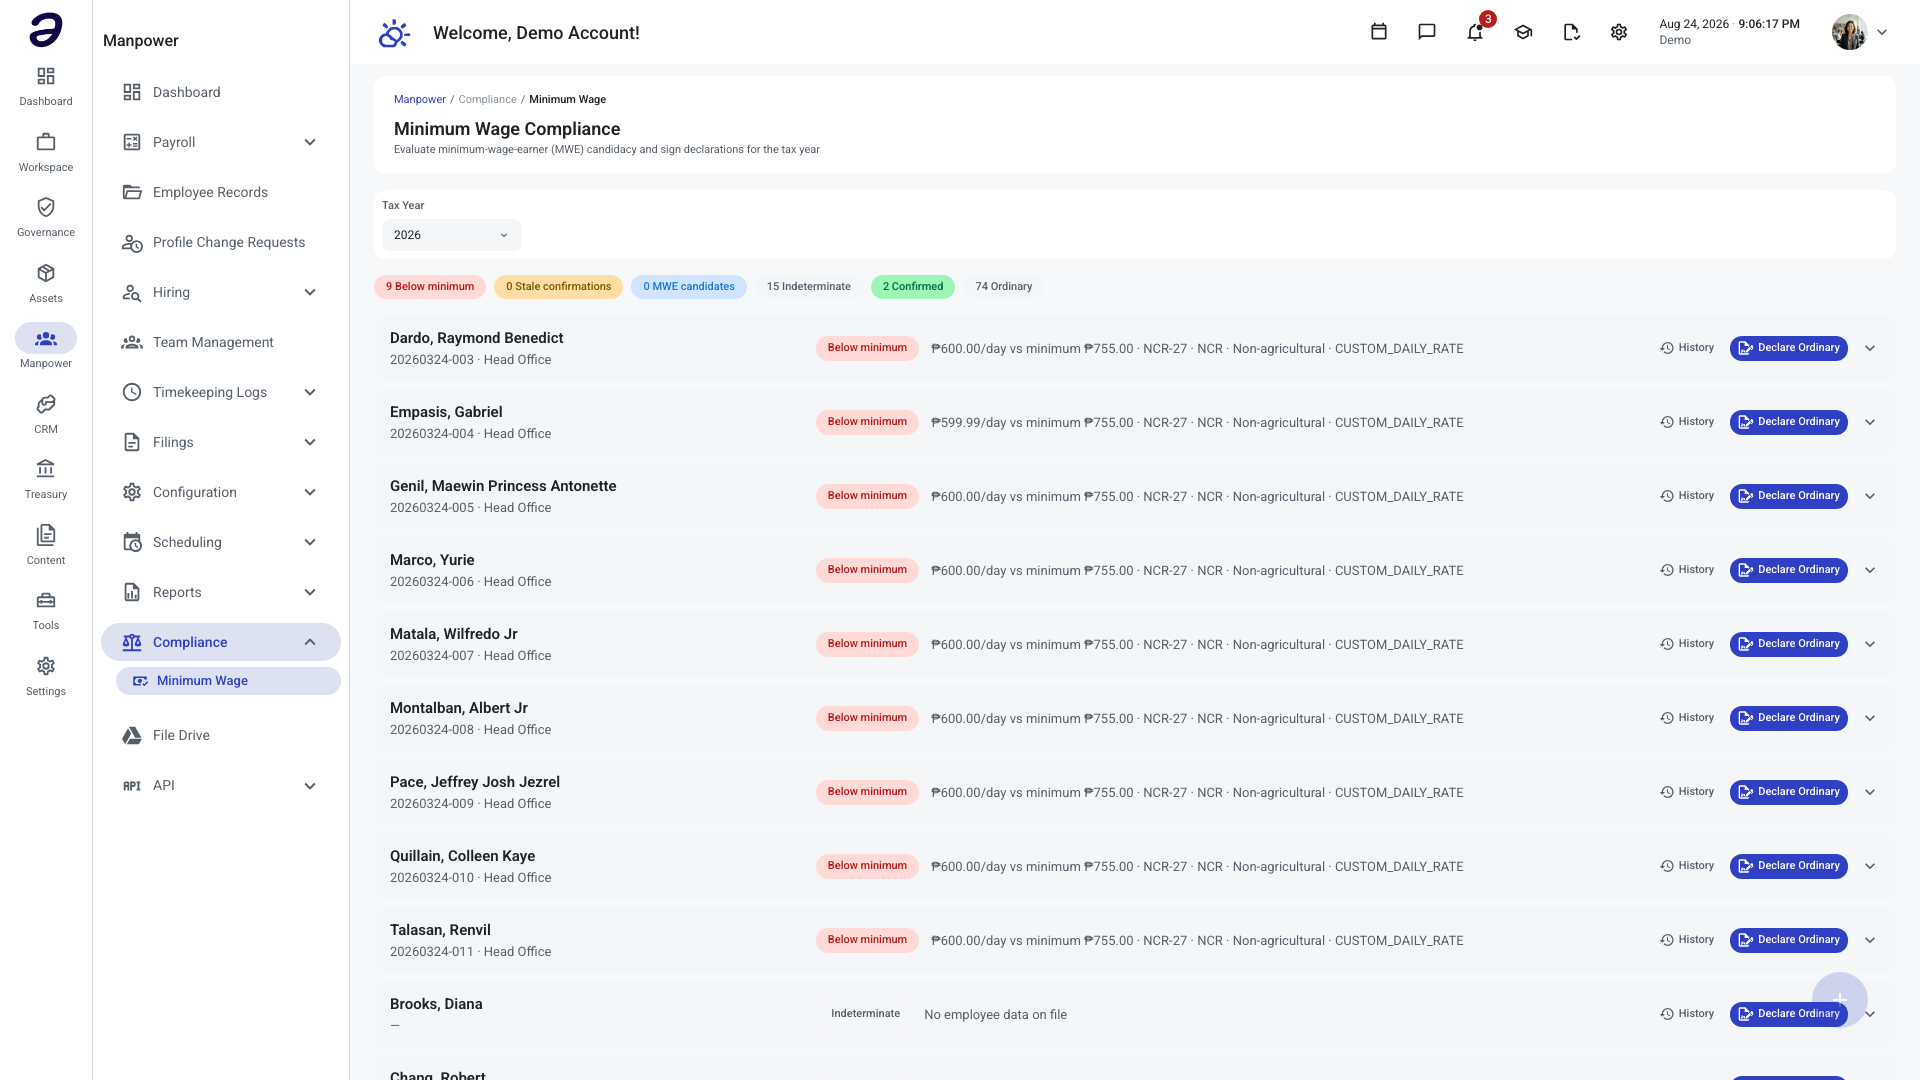The image size is (1920, 1080).
Task: Declare Ordinary for Dardo, Raymond Benedict
Action: 1789,348
